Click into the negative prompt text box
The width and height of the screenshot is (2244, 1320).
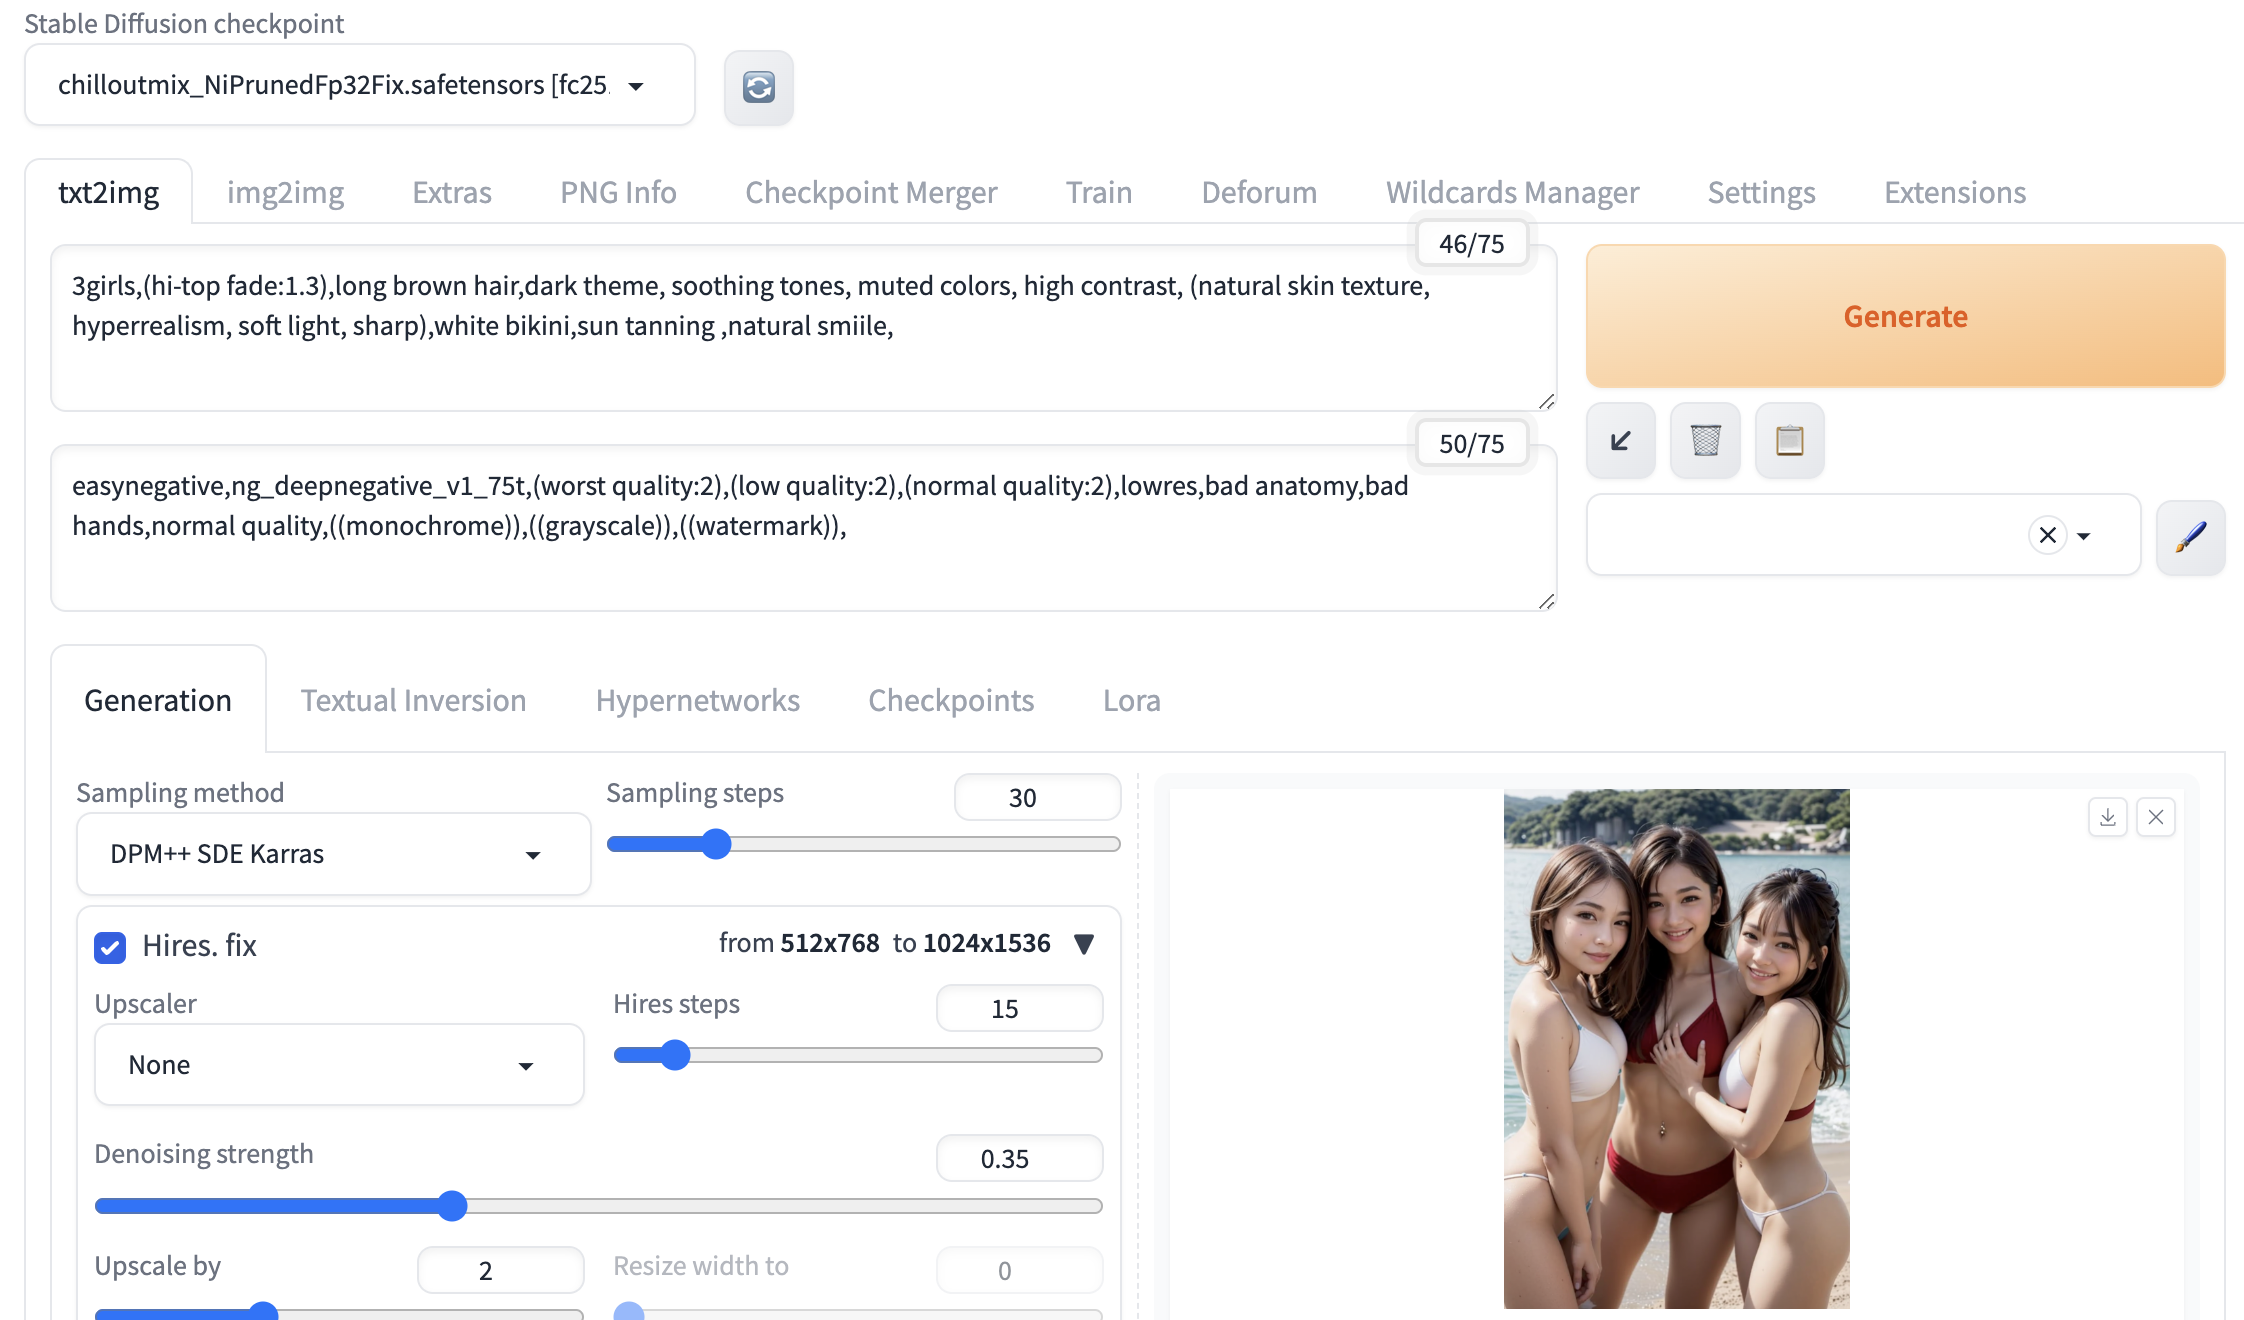[x=804, y=528]
